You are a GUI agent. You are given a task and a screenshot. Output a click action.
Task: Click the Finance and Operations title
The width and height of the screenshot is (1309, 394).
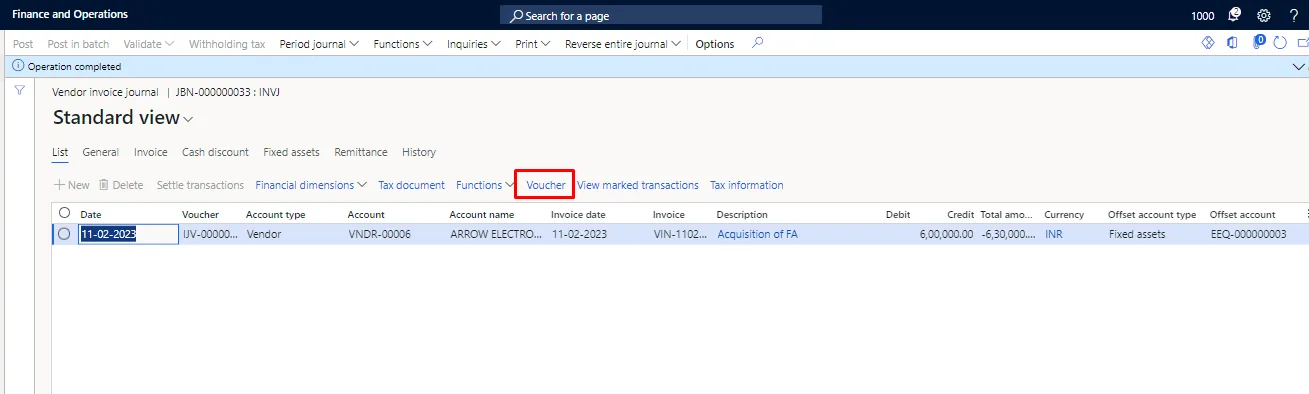click(x=70, y=15)
